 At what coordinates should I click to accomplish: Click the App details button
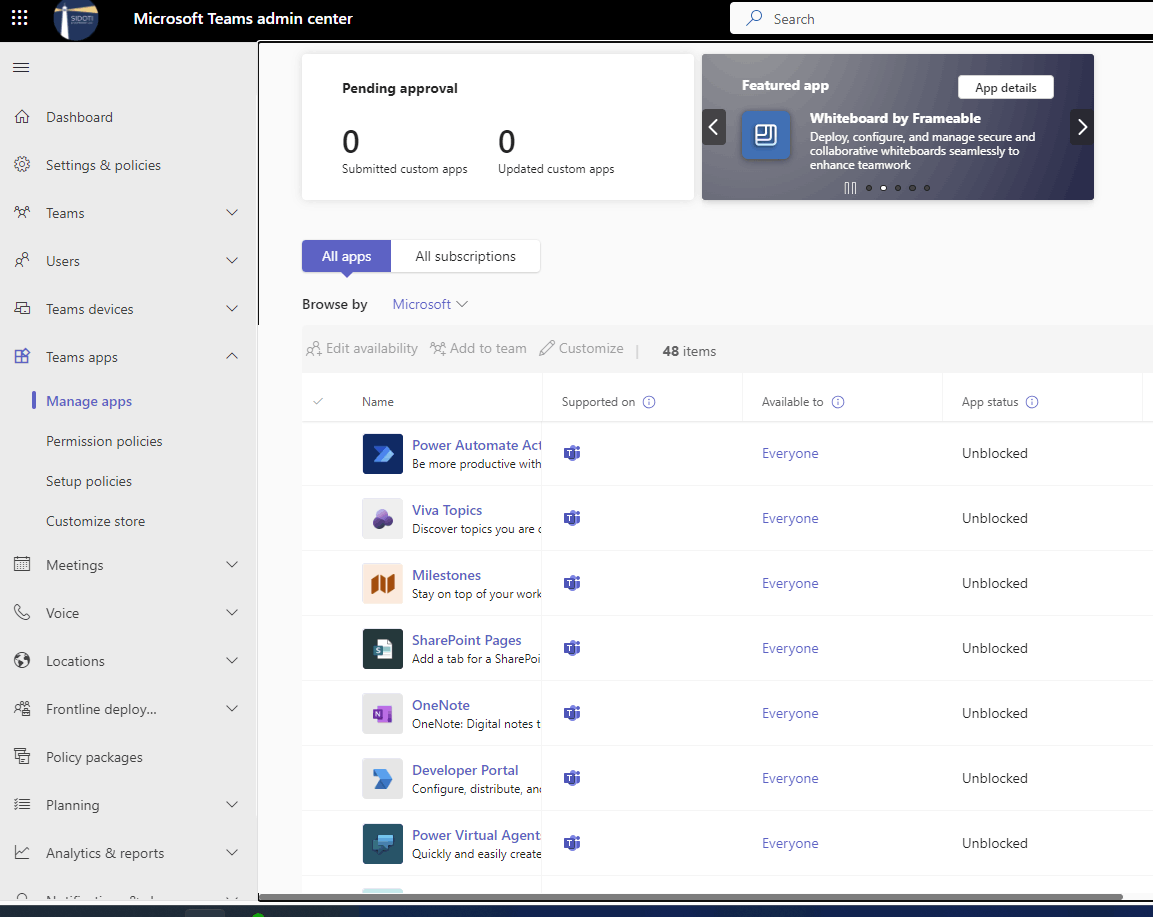click(1005, 88)
